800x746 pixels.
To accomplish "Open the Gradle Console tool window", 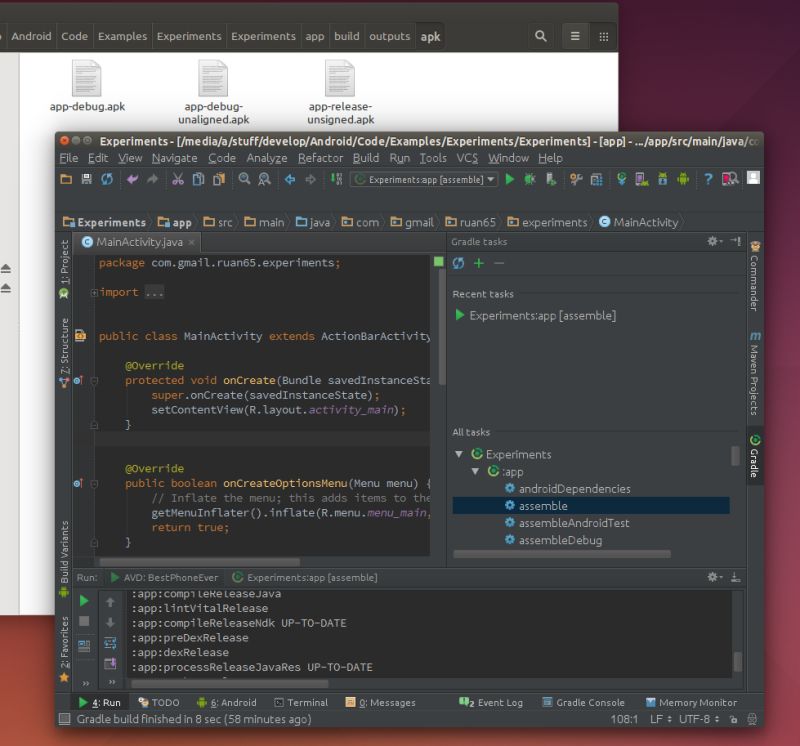I will [583, 703].
